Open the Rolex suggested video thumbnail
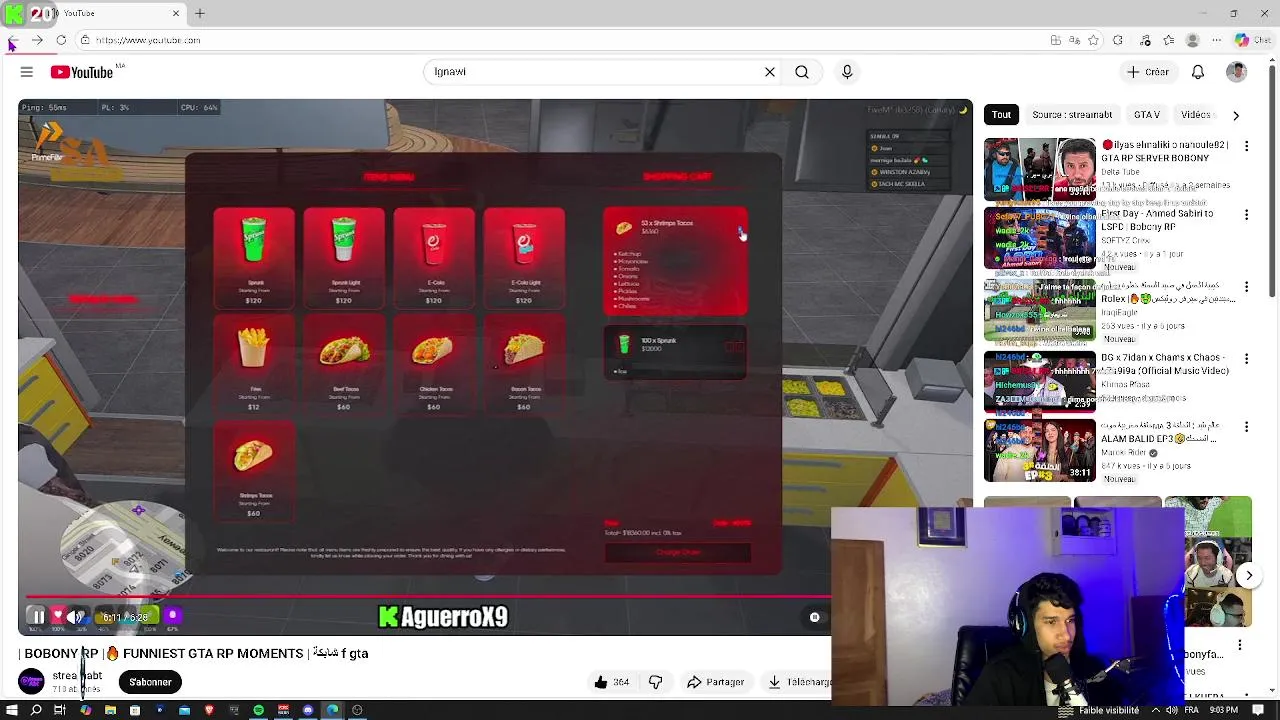The height and width of the screenshot is (720, 1280). click(1039, 311)
